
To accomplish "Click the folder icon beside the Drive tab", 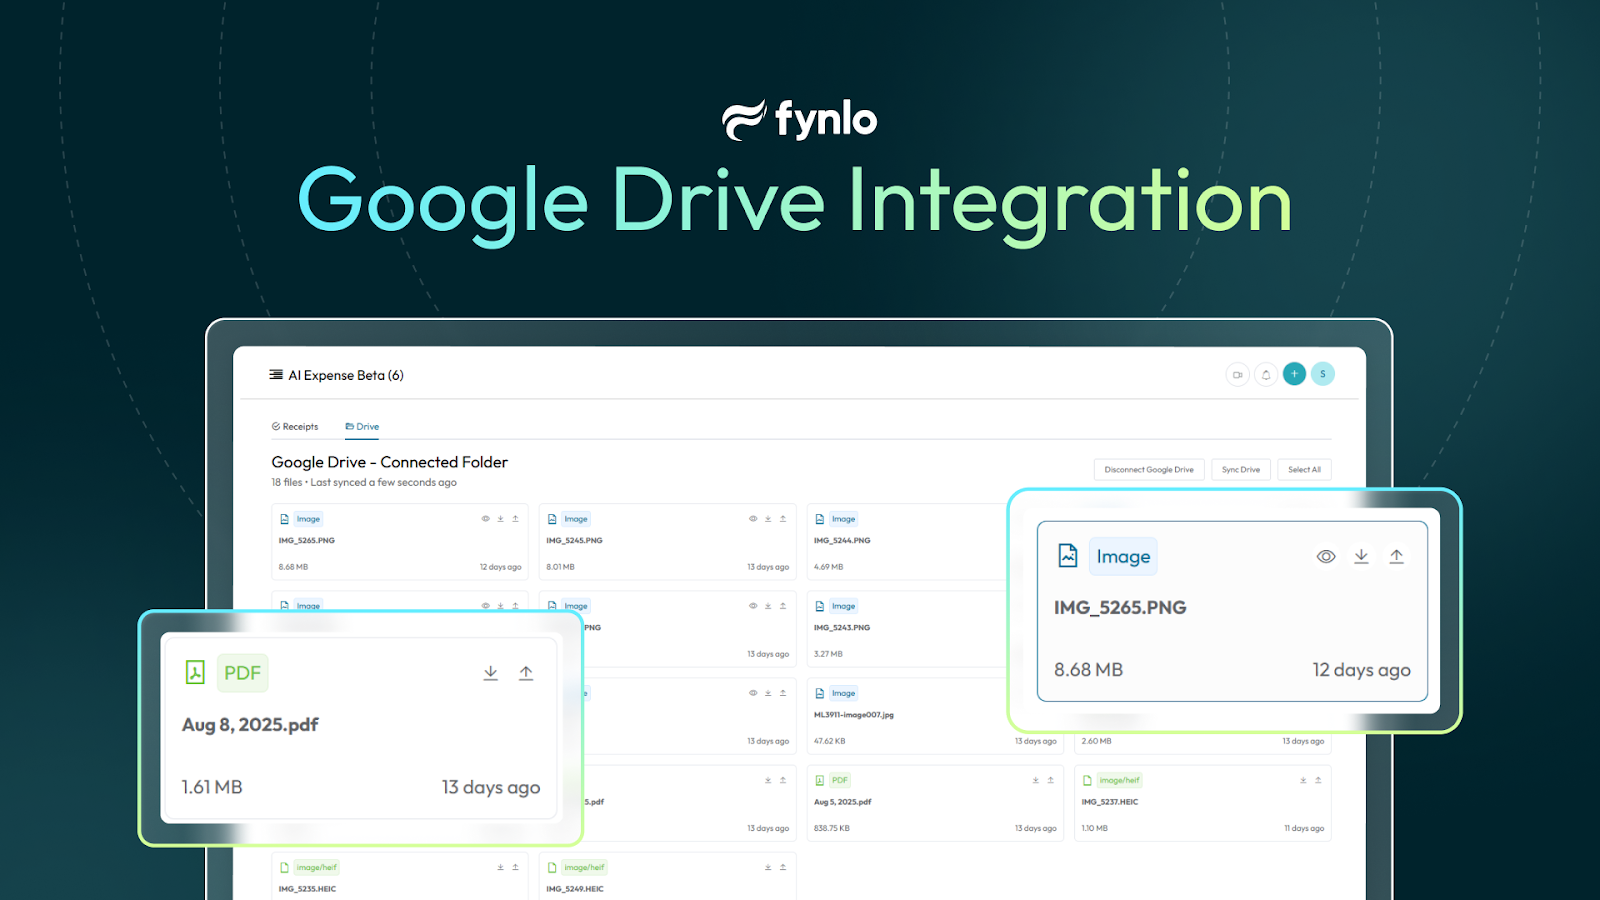I will click(351, 426).
